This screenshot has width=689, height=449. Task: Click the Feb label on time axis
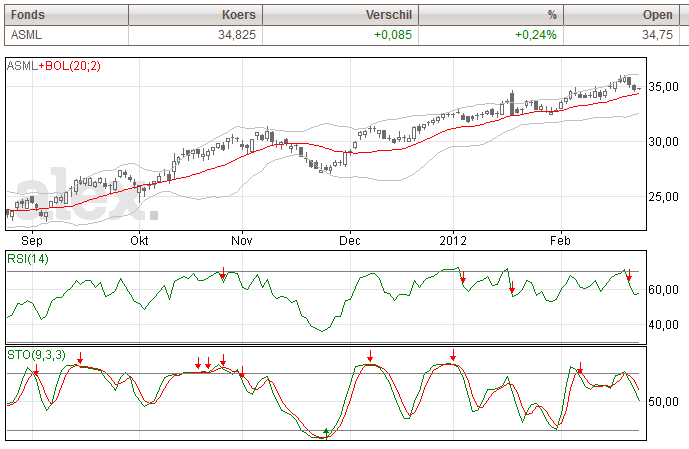560,241
